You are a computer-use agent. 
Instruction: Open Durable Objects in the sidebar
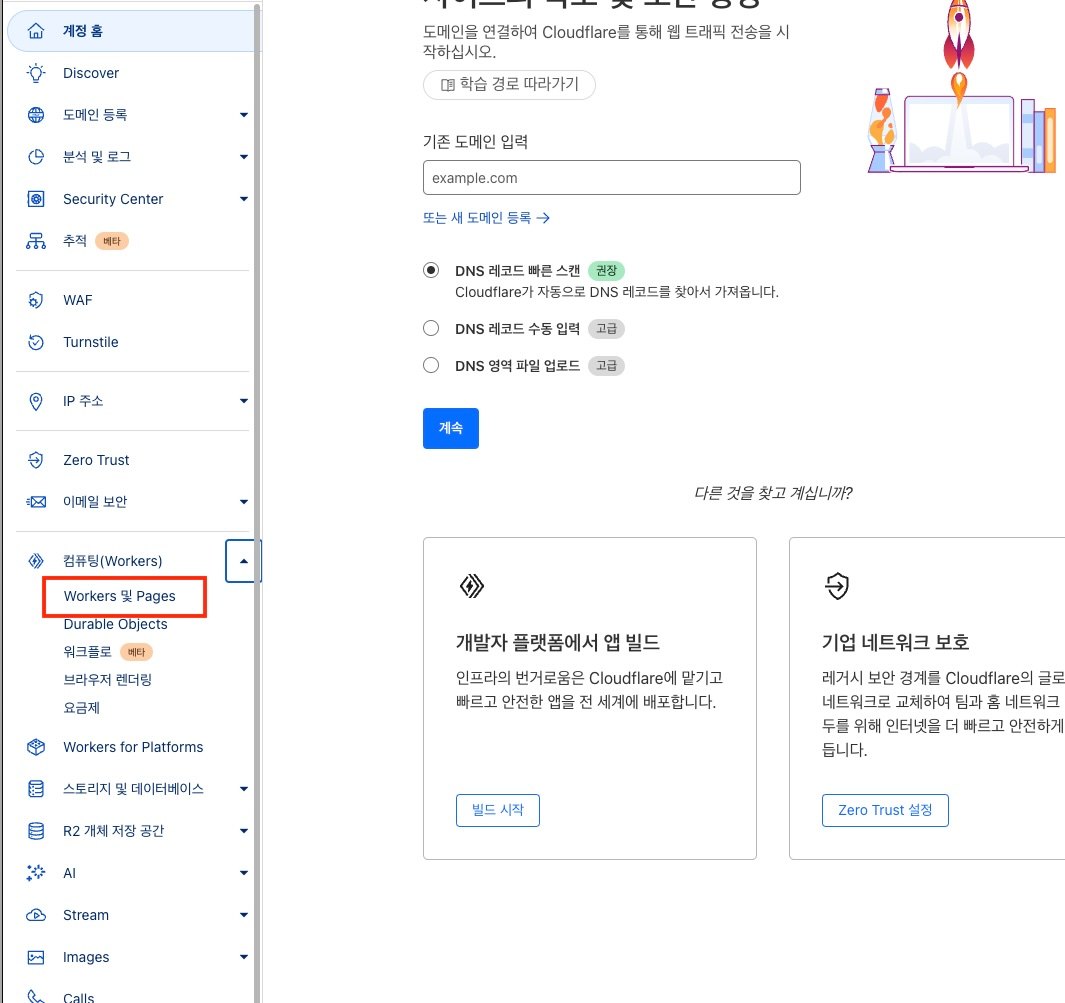pyautogui.click(x=115, y=624)
